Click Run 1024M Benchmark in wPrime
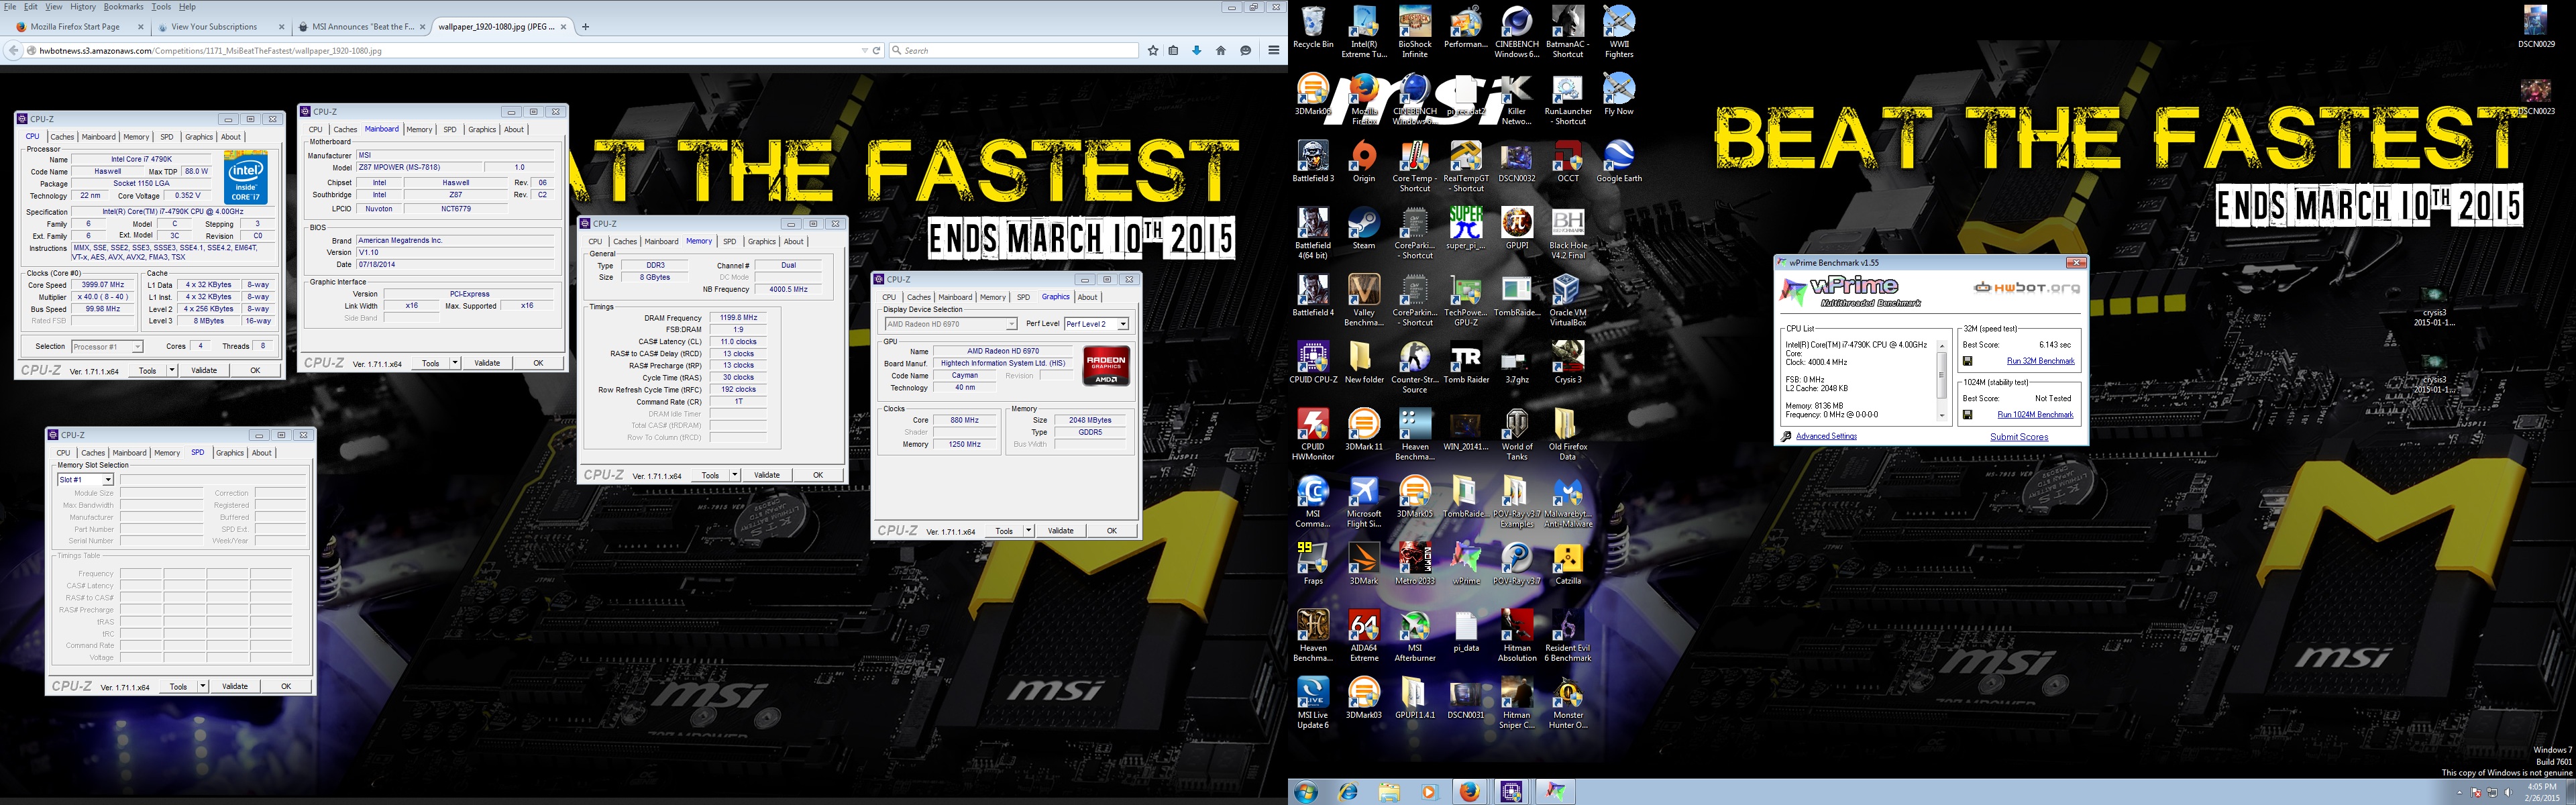 point(2035,415)
